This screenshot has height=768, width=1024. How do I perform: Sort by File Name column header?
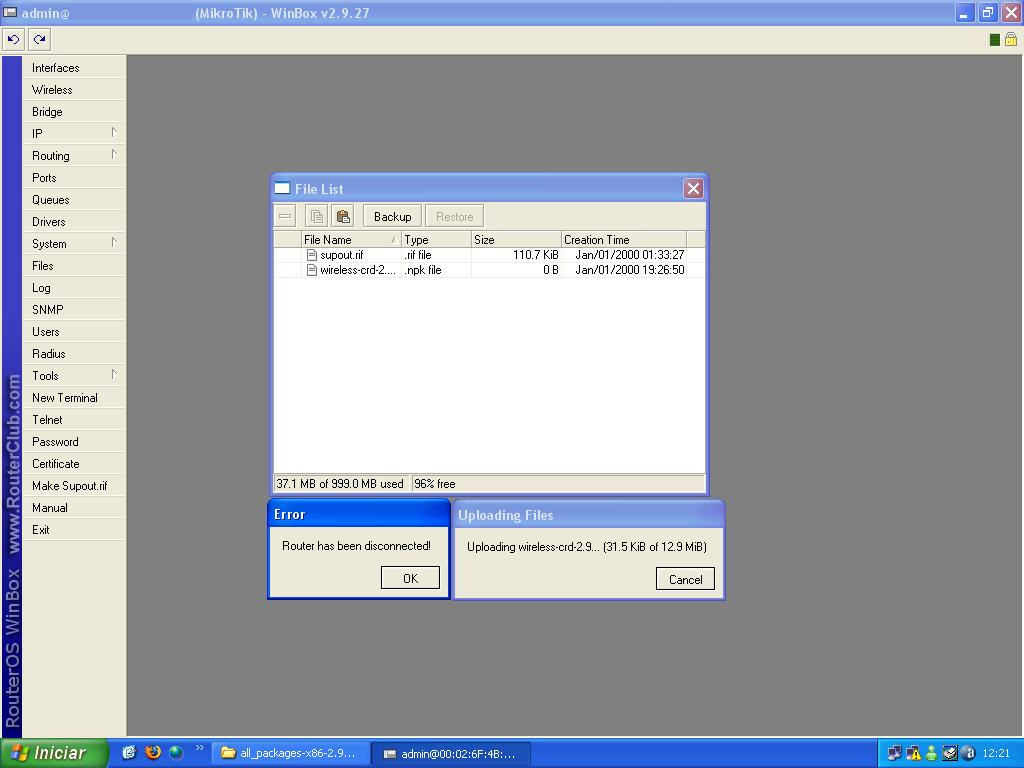point(351,239)
